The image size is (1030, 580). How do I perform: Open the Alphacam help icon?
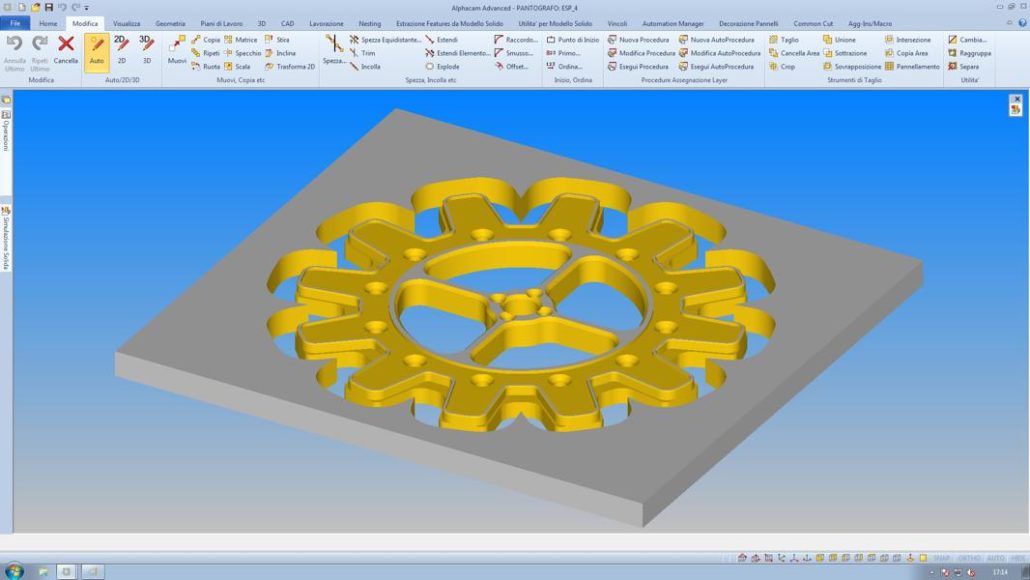(x=1022, y=23)
